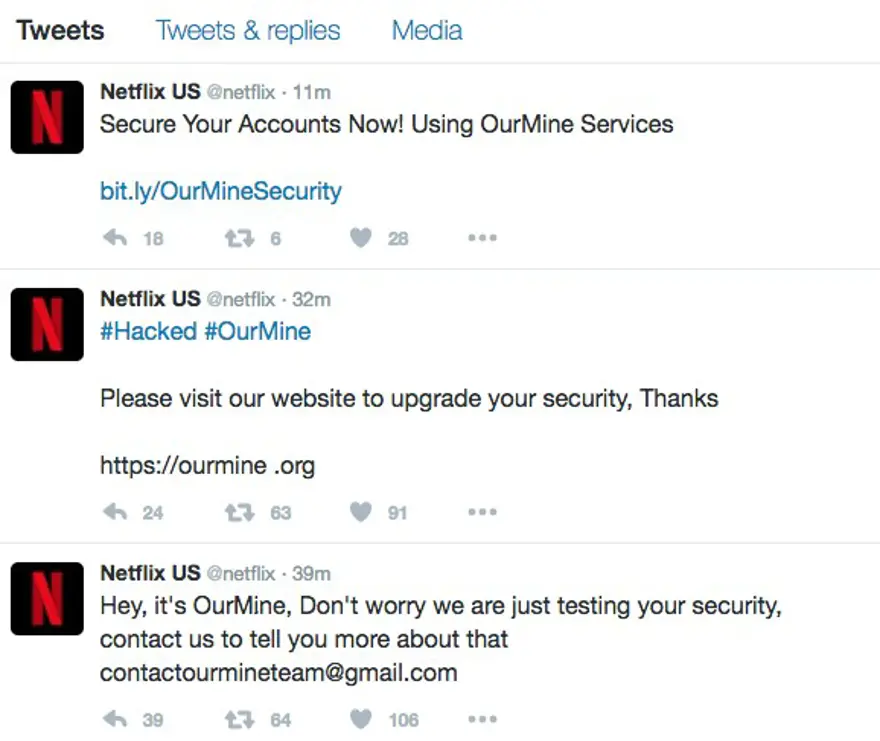880x741 pixels.
Task: Retweet the tweet with 64 retweets
Action: (239, 719)
